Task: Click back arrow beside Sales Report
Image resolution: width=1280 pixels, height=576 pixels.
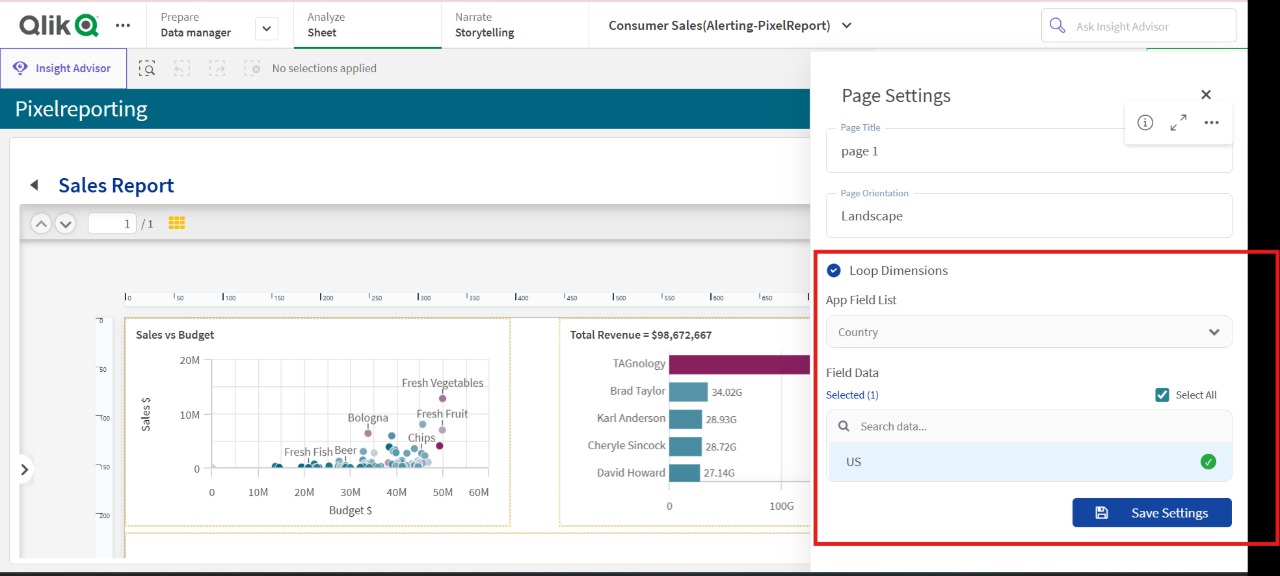Action: pyautogui.click(x=35, y=185)
